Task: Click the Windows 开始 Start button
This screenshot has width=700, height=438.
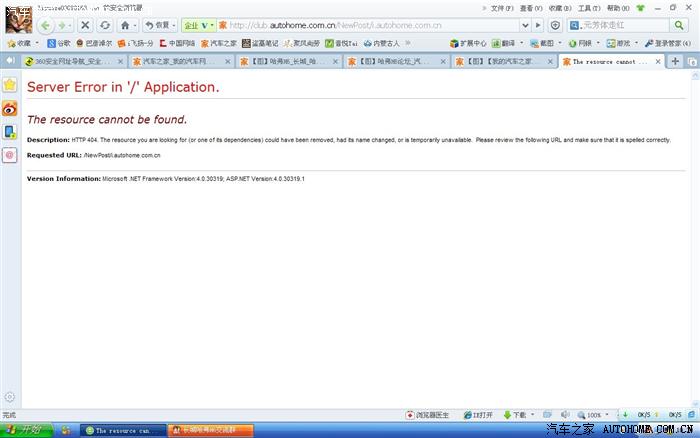Action: pyautogui.click(x=24, y=430)
